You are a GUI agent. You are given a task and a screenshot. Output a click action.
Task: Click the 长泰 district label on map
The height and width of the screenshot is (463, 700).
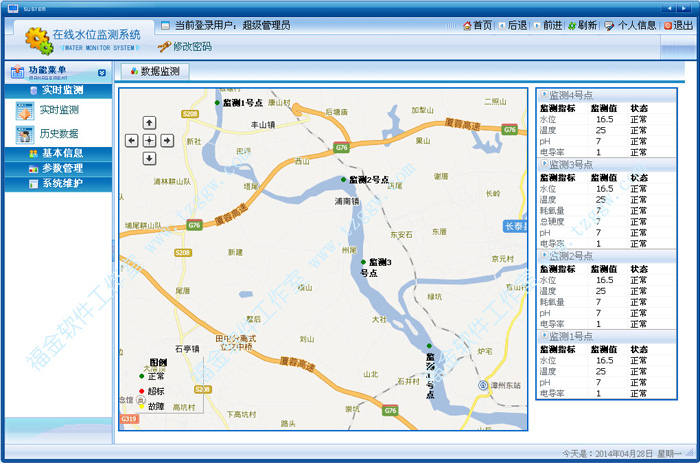[x=515, y=226]
